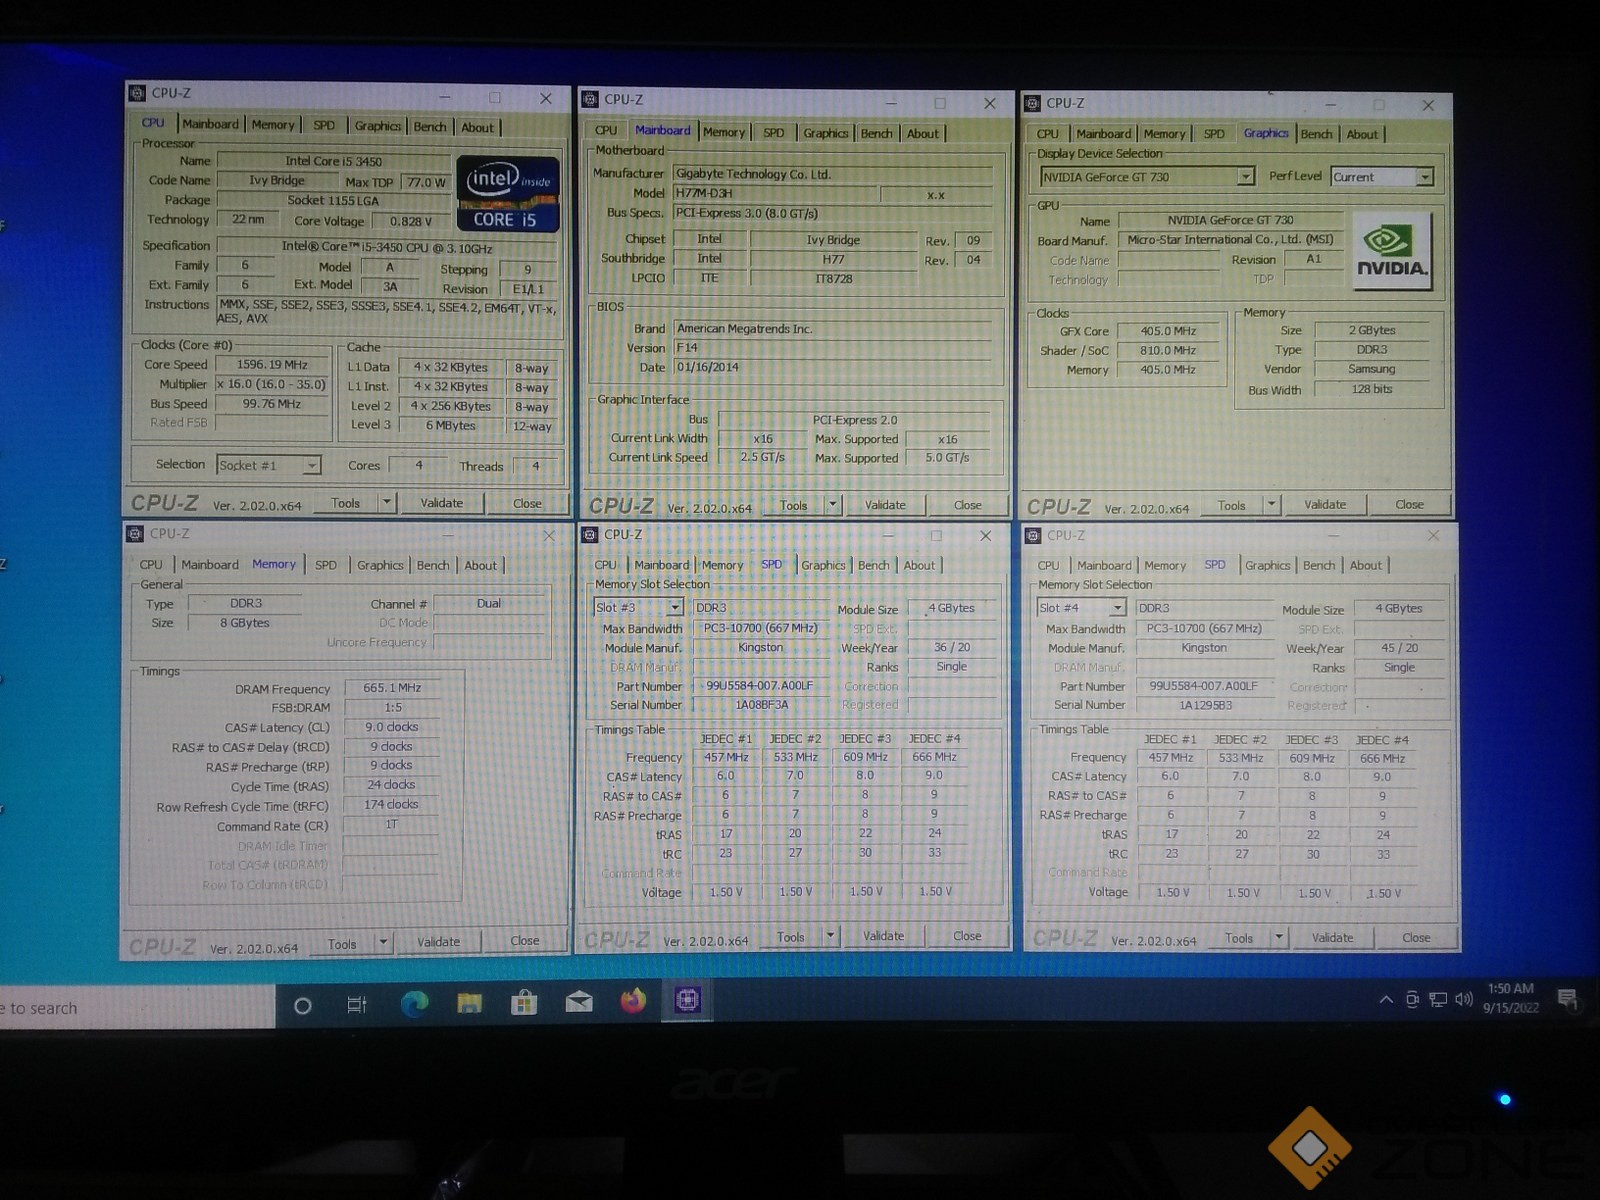
Task: Open Microsoft Store from taskbar
Action: (x=524, y=1002)
